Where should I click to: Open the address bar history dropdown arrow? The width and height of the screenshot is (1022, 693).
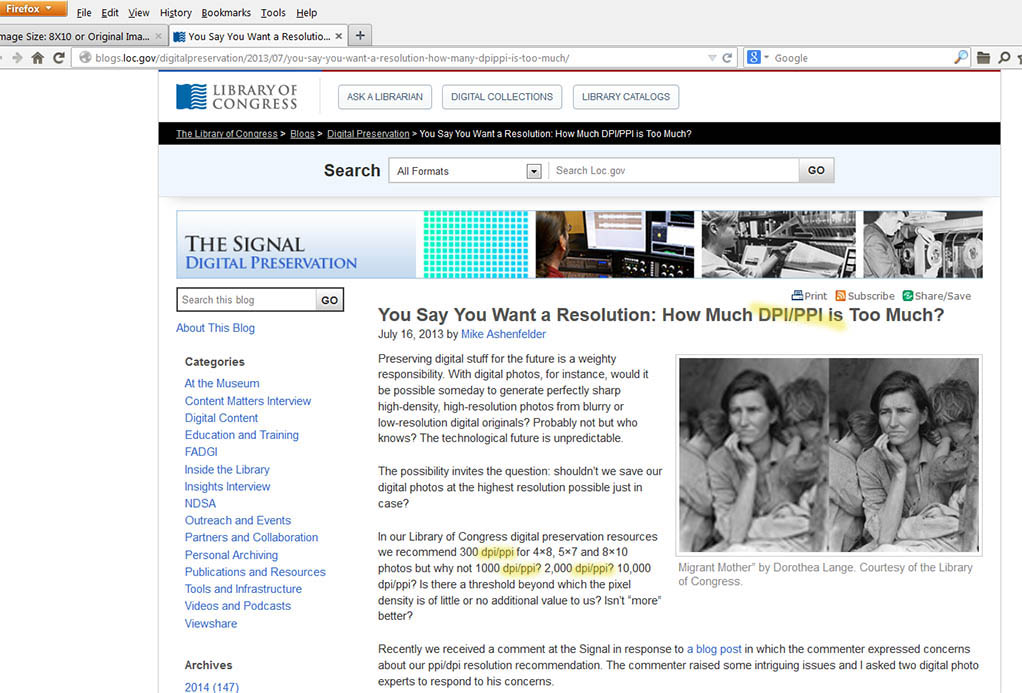pos(712,58)
